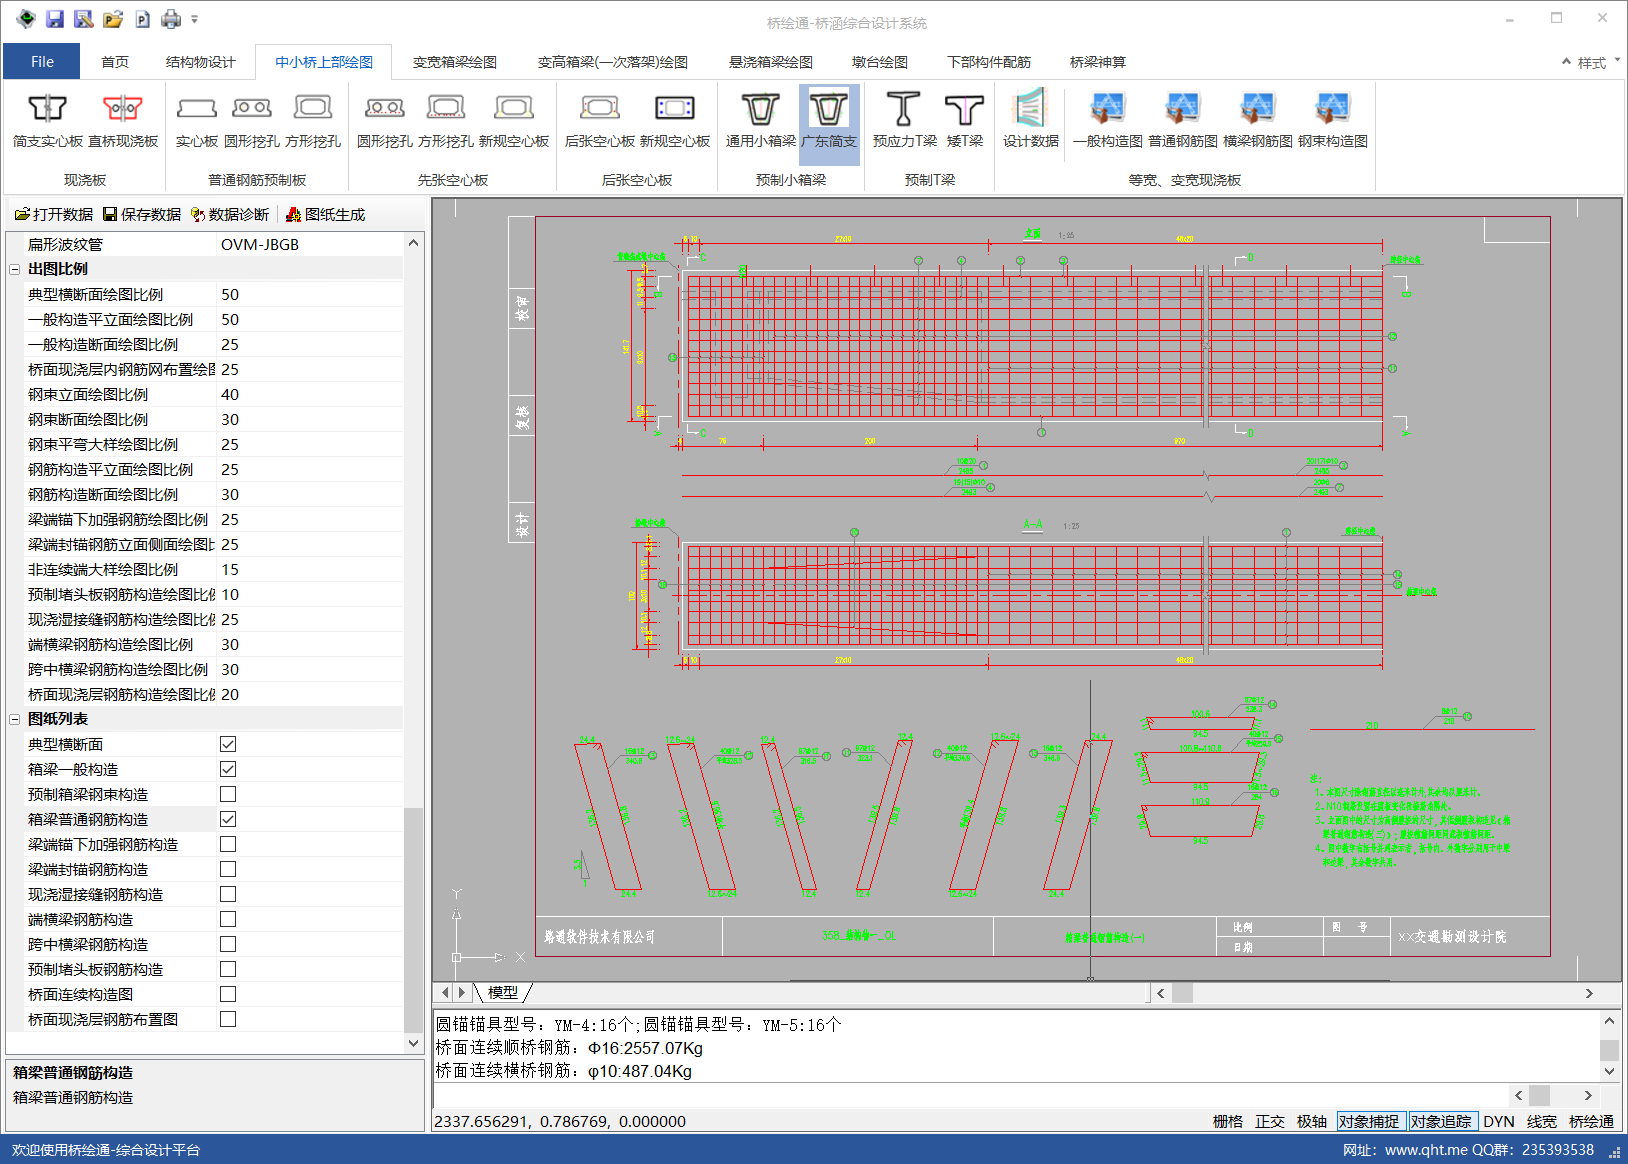Click the 图纸生成 button
Image resolution: width=1628 pixels, height=1164 pixels.
tap(325, 214)
